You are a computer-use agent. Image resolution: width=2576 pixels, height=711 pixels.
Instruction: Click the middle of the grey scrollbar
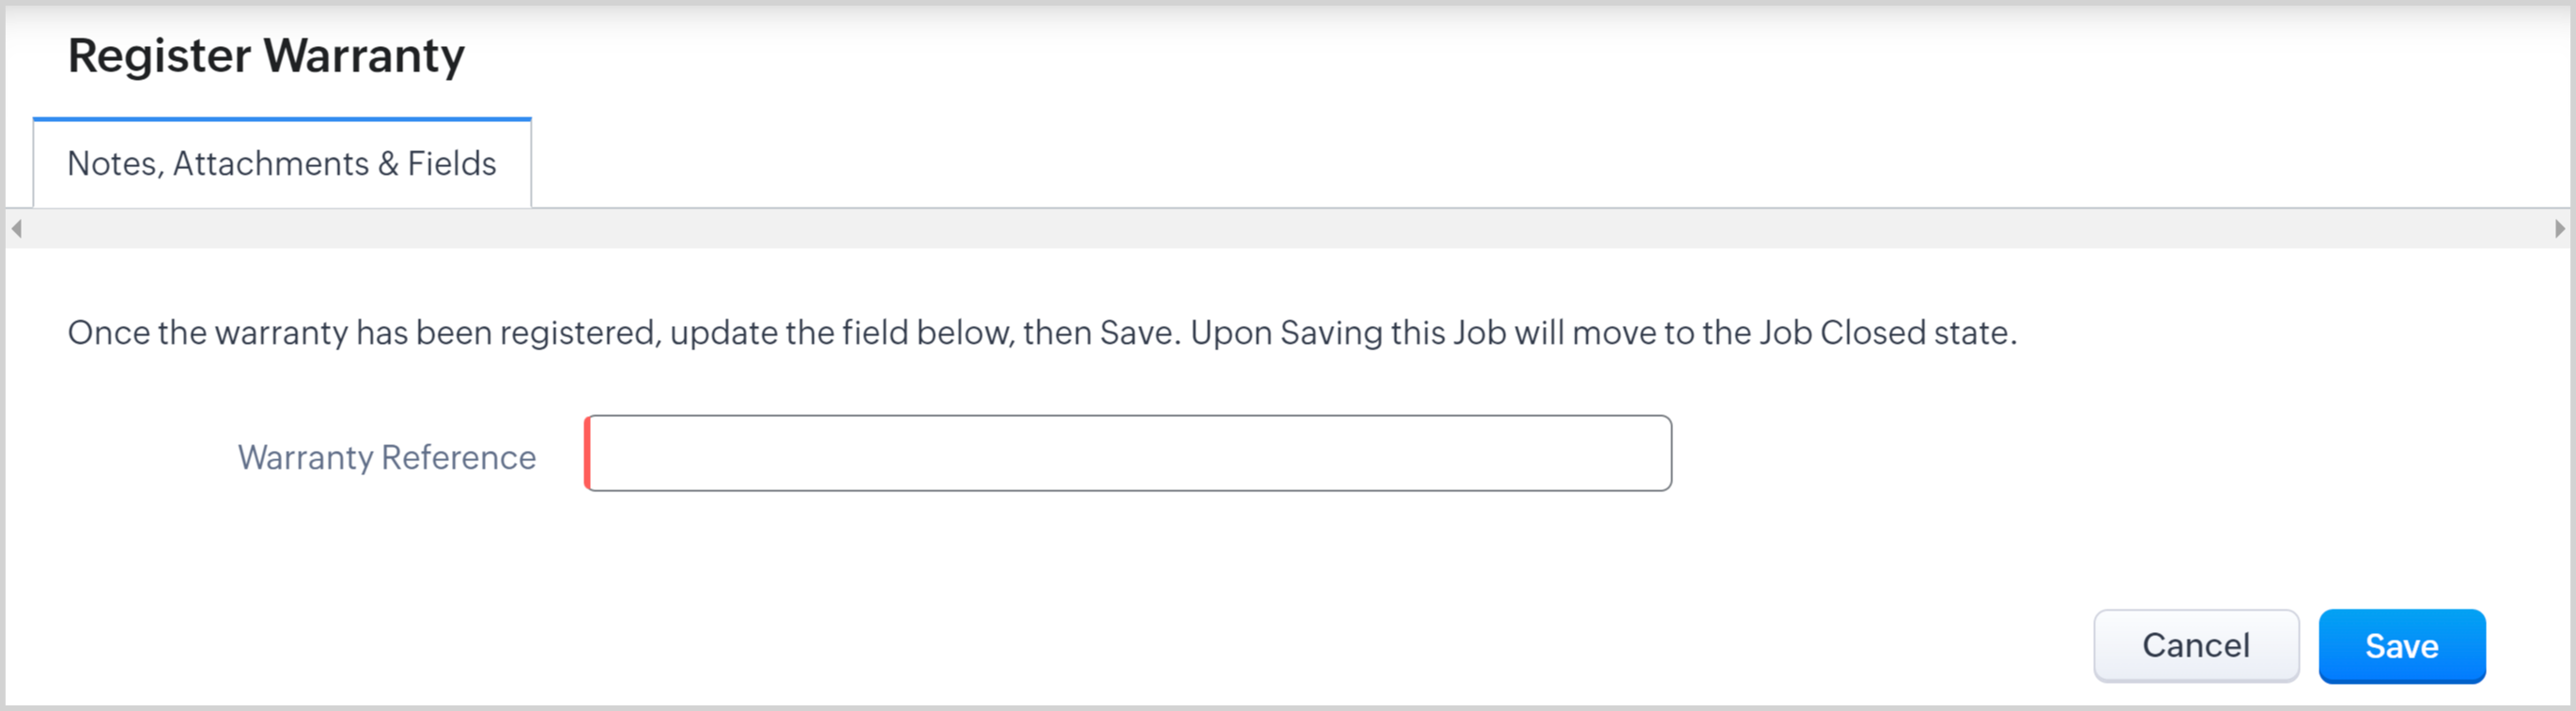click(x=1288, y=229)
